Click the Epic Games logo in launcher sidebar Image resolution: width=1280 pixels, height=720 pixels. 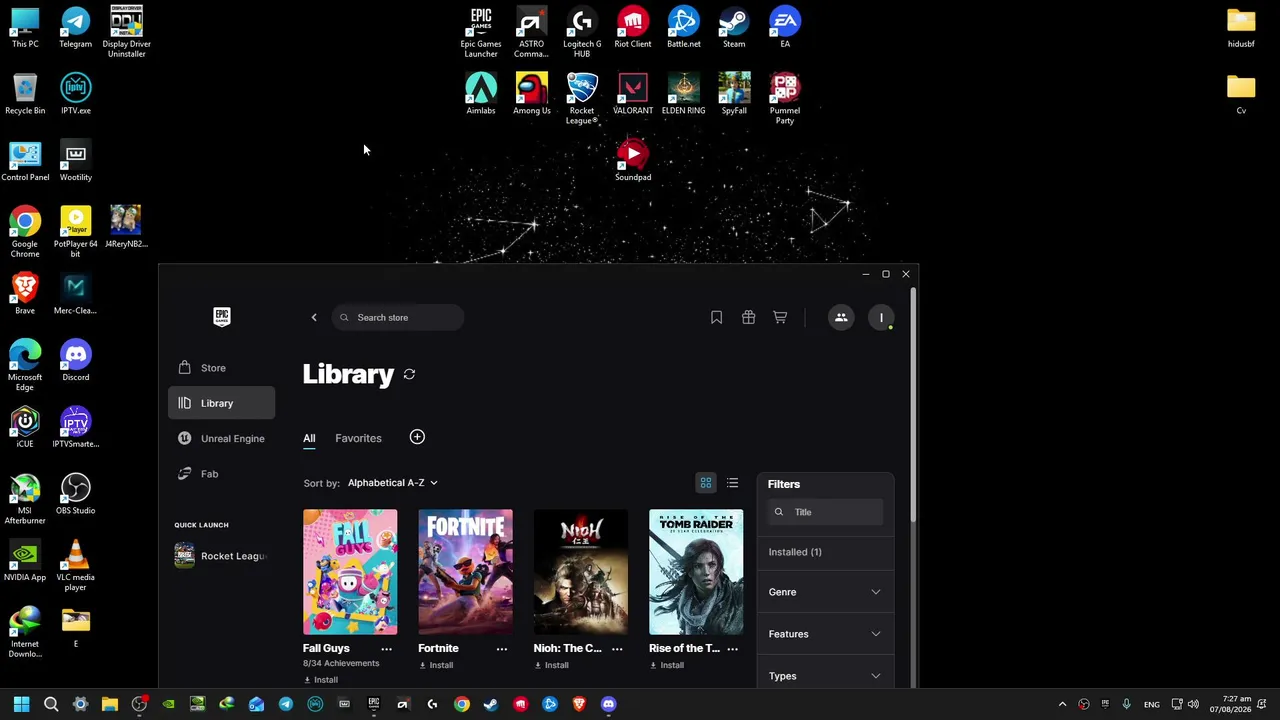[222, 317]
